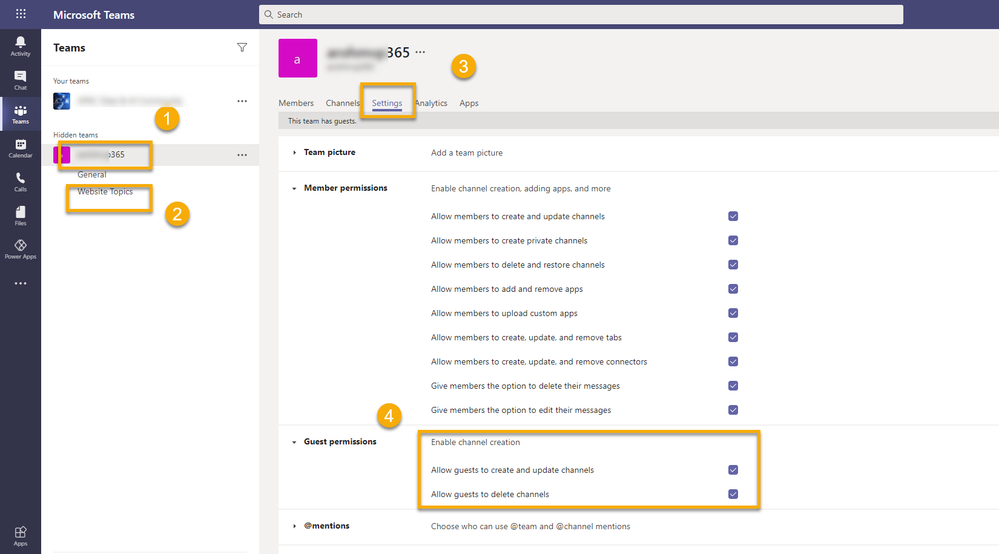Screen dimensions: 999x554
Task: Uncheck Allow members to create and update channels
Action: point(733,217)
